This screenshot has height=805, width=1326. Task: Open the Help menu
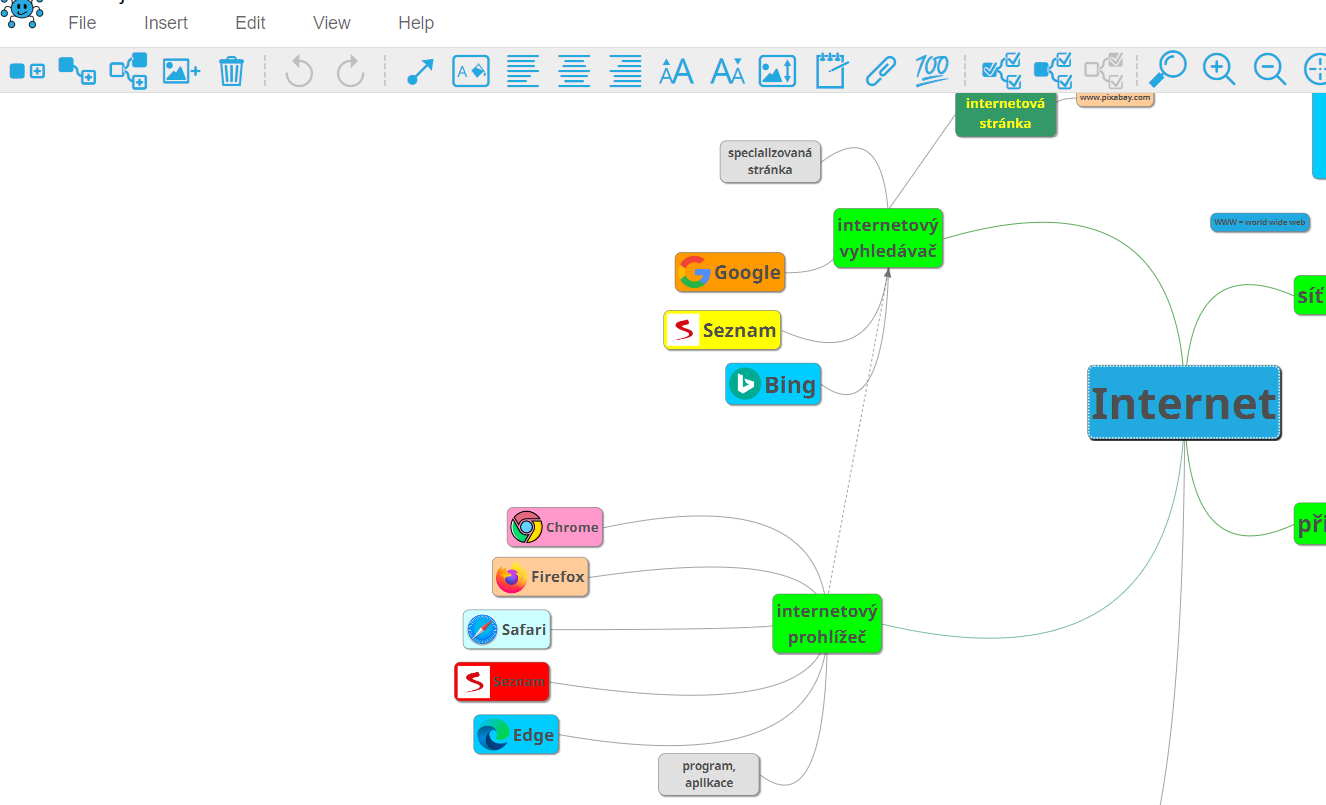pos(416,23)
